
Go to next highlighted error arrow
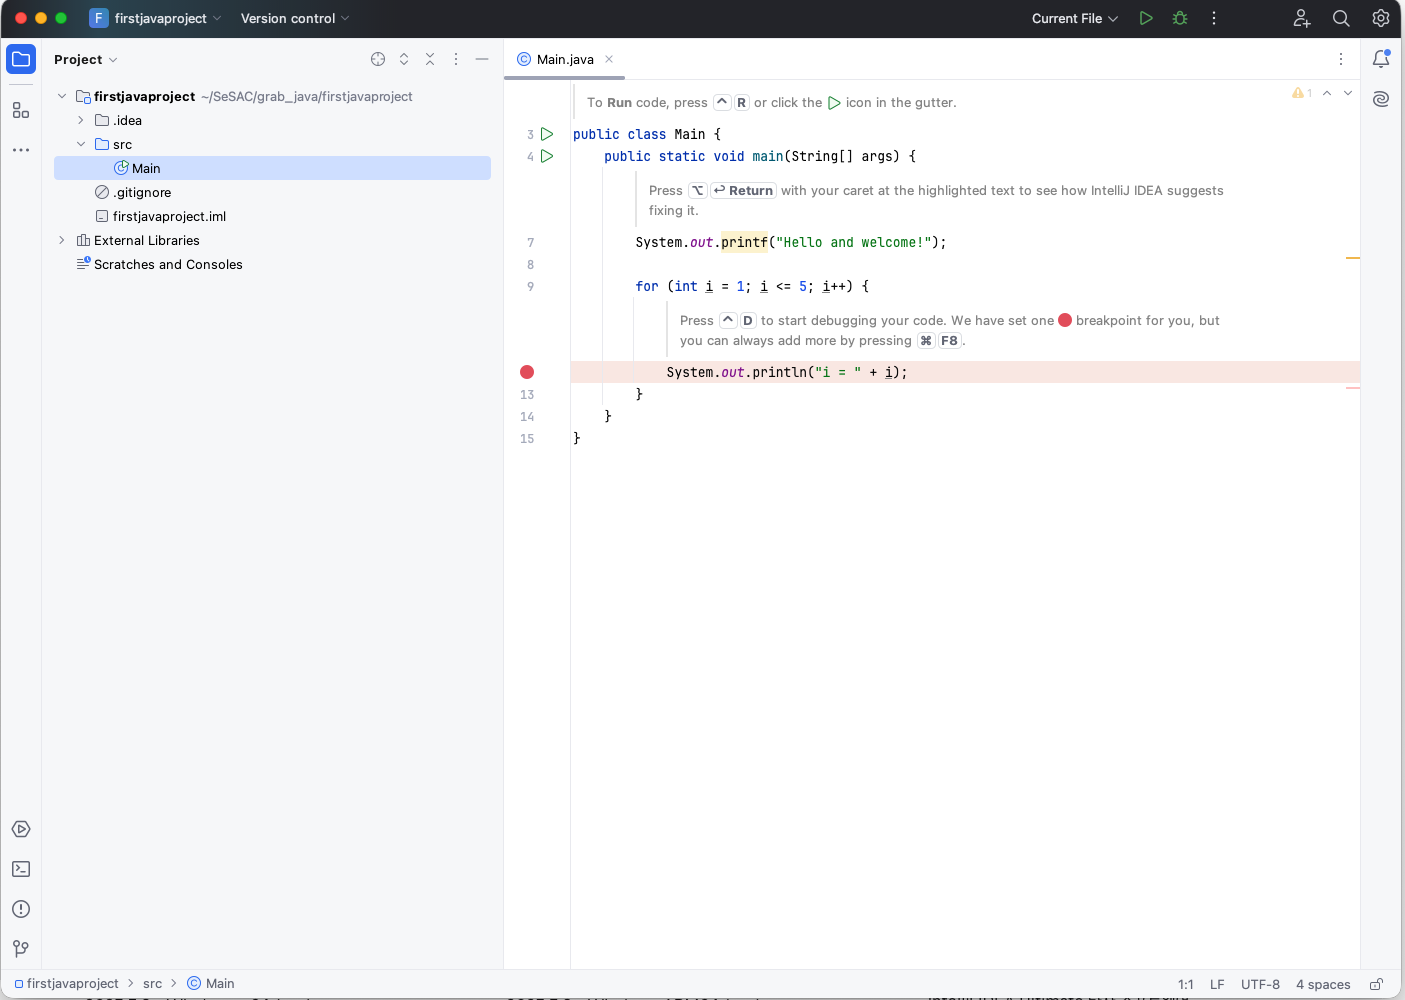pyautogui.click(x=1348, y=93)
